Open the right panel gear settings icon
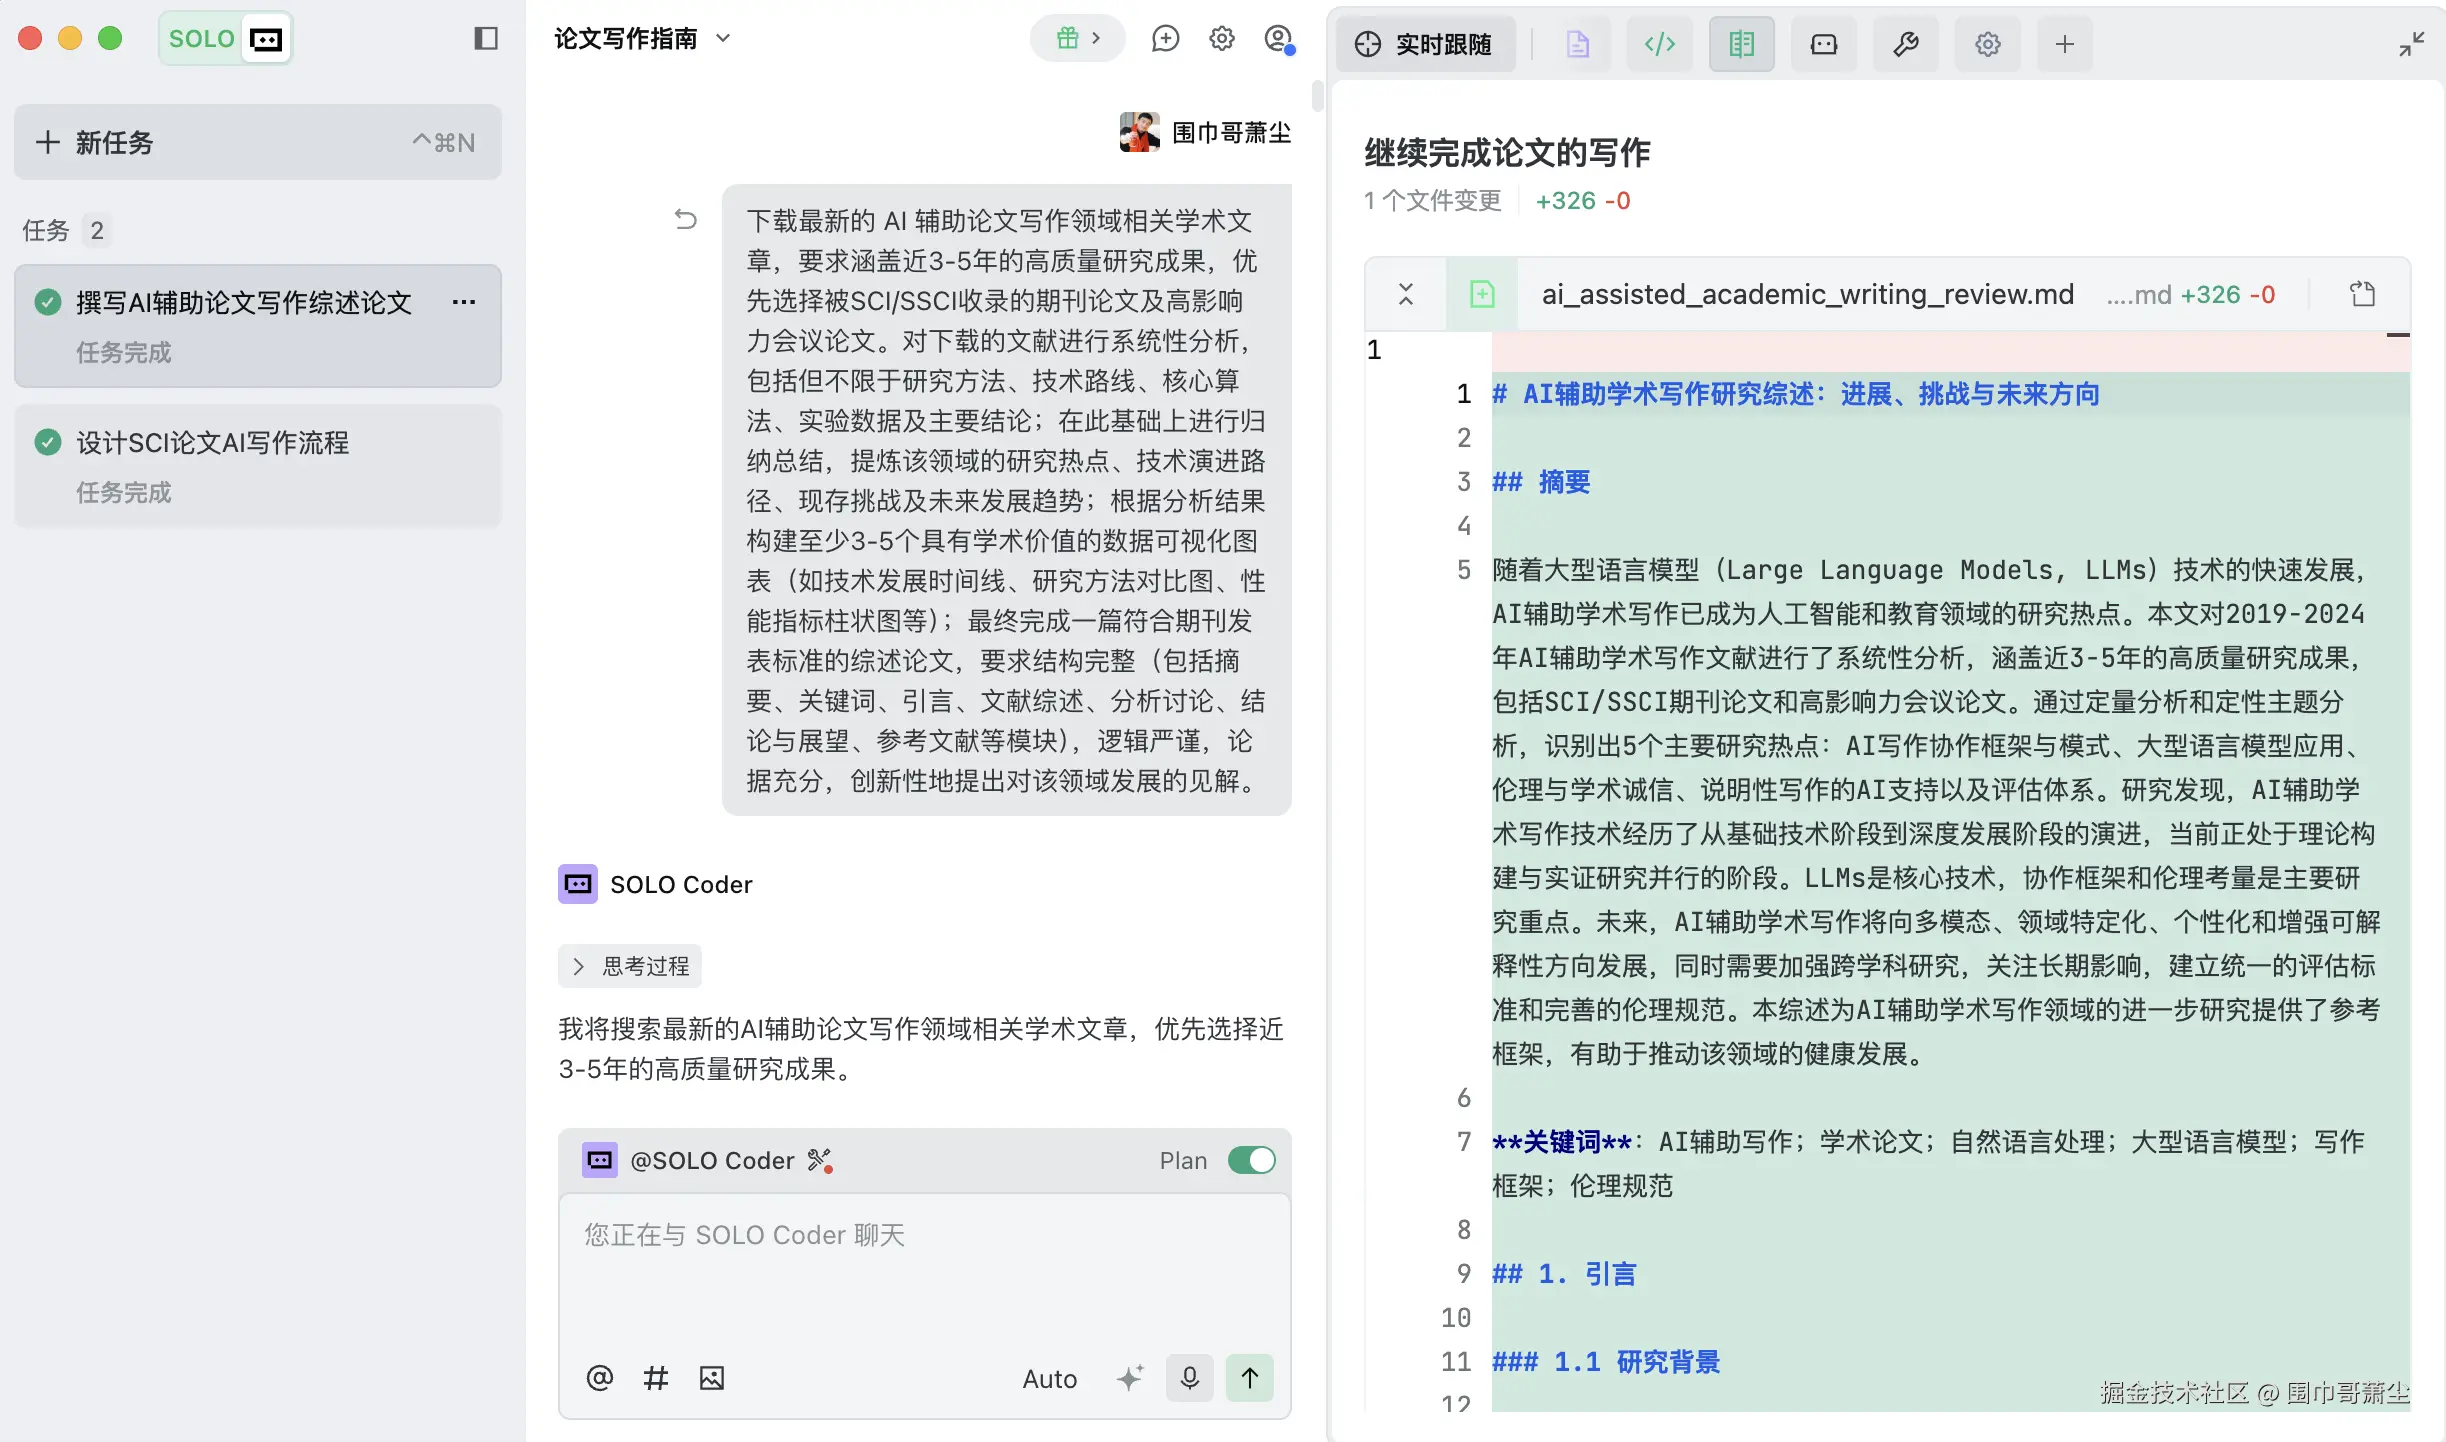Viewport: 2446px width, 1442px height. coord(1987,44)
